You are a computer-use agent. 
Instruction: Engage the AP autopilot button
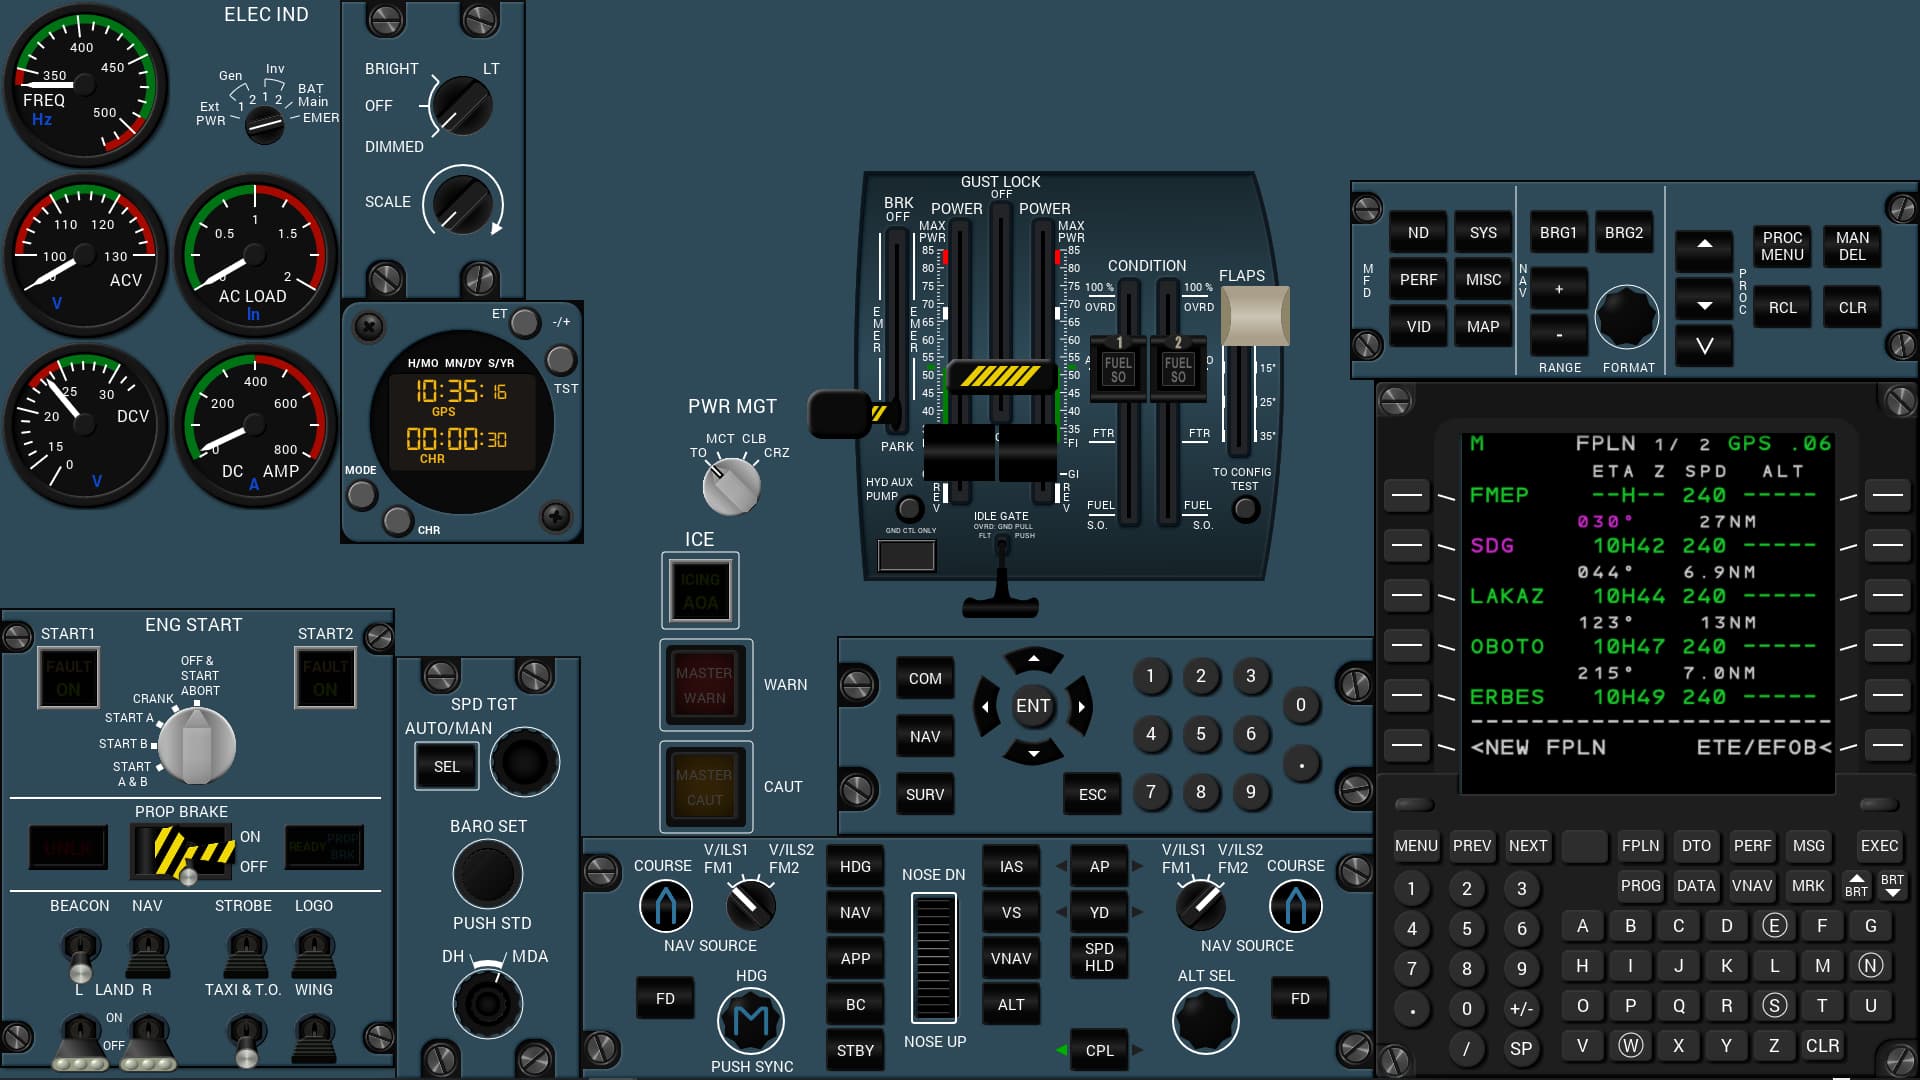1099,865
